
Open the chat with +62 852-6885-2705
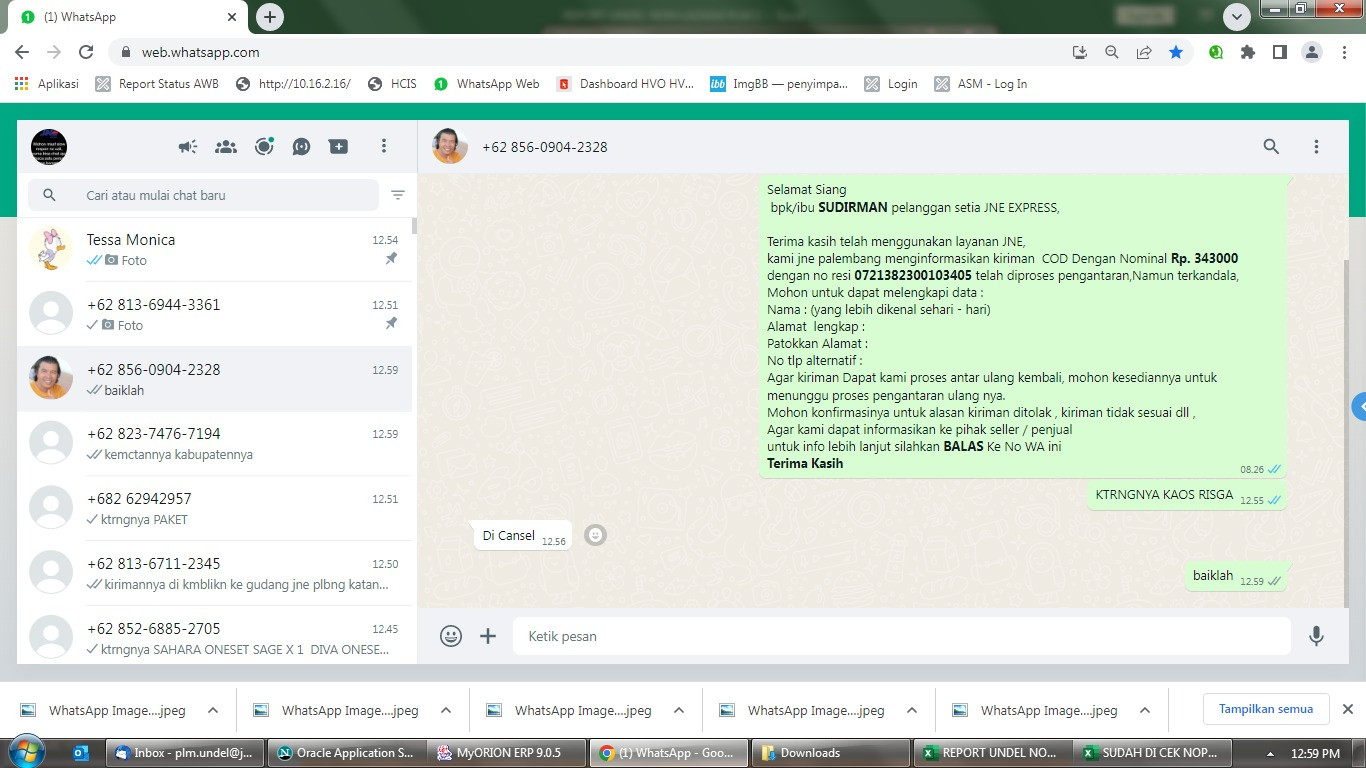pyautogui.click(x=214, y=635)
